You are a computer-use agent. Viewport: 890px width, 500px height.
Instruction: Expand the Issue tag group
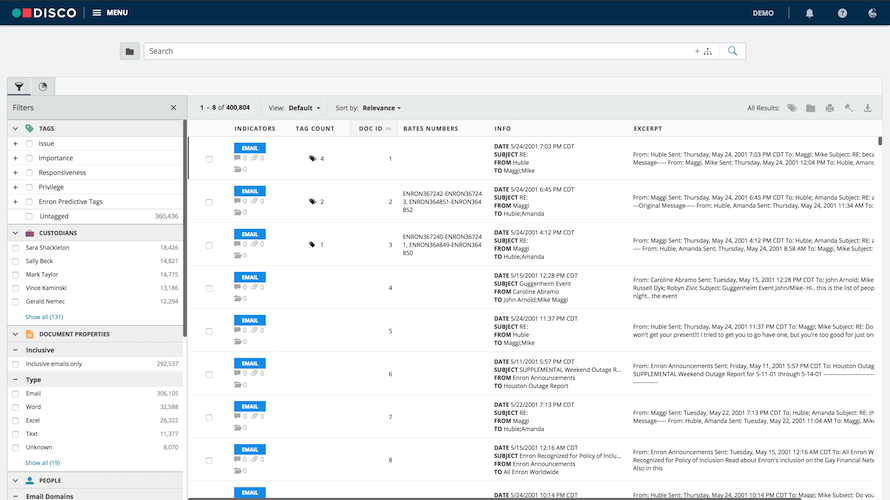point(15,144)
